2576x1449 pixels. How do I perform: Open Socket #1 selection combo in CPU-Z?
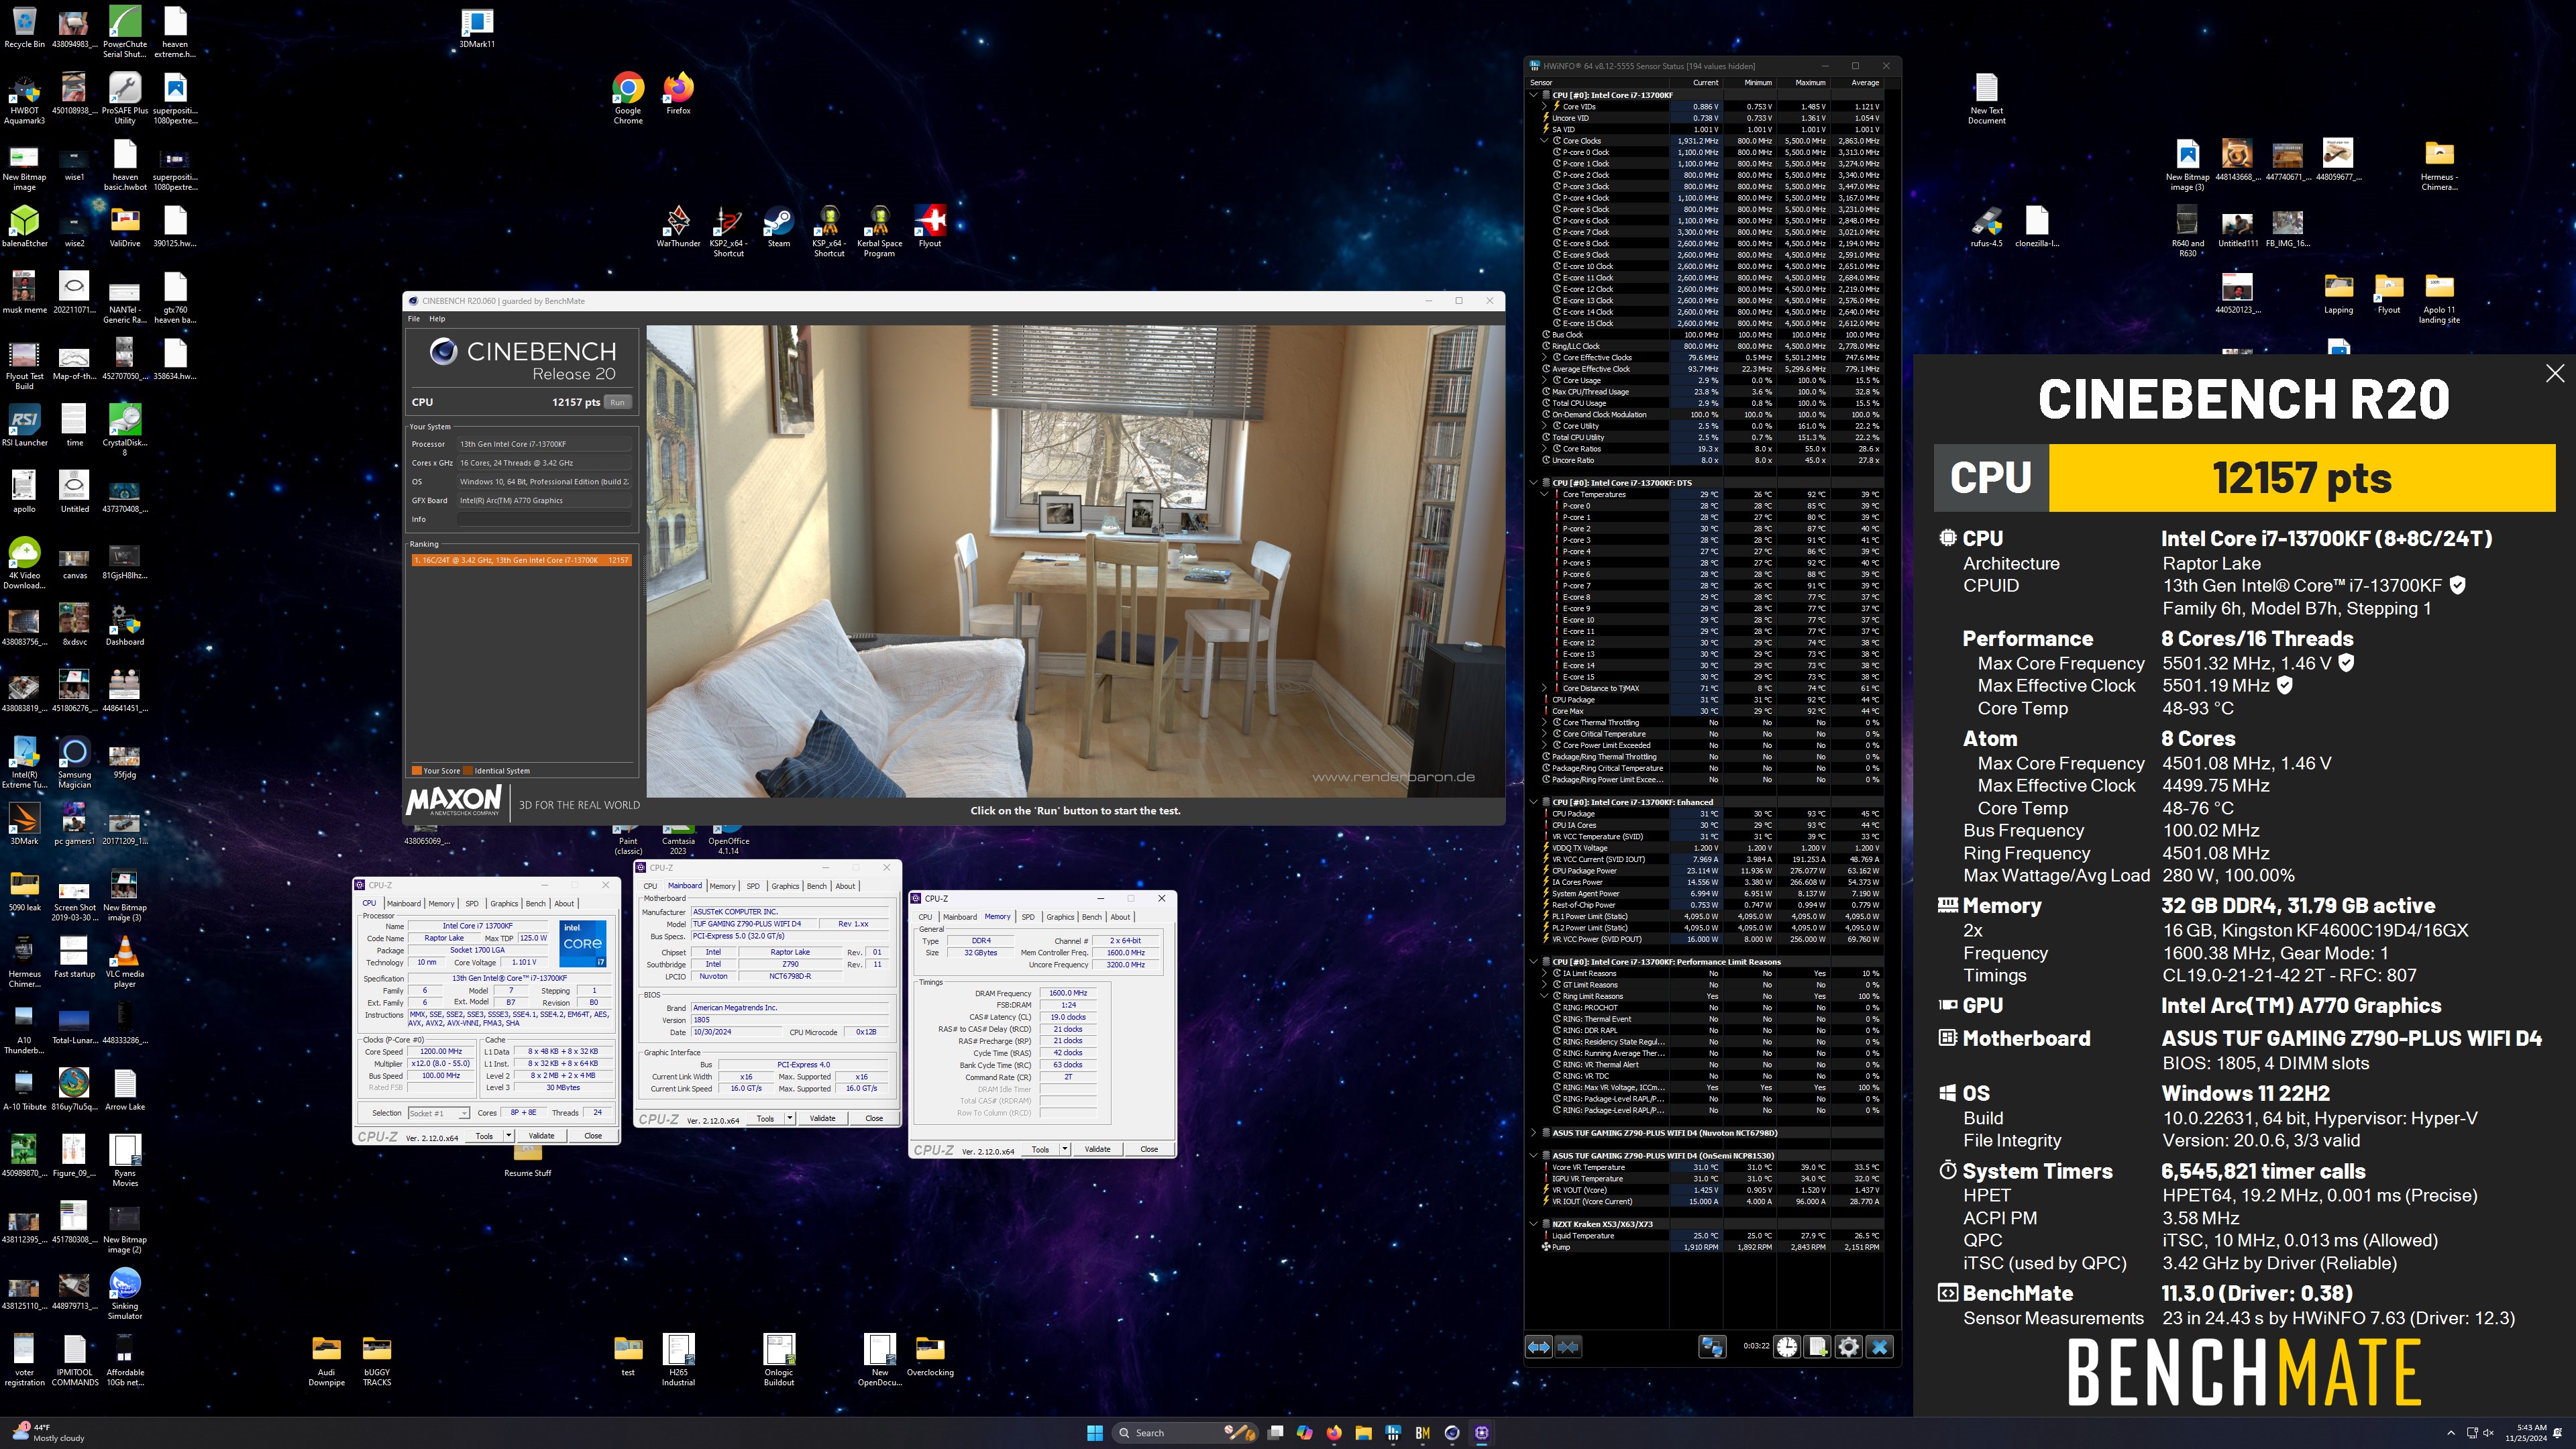pyautogui.click(x=439, y=1113)
